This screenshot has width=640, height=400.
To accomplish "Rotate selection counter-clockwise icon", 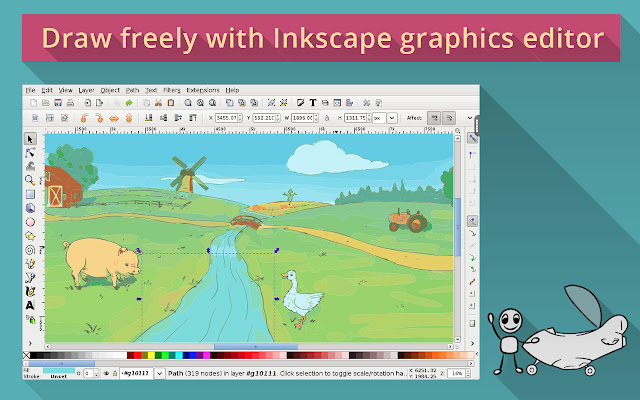I will [x=84, y=118].
